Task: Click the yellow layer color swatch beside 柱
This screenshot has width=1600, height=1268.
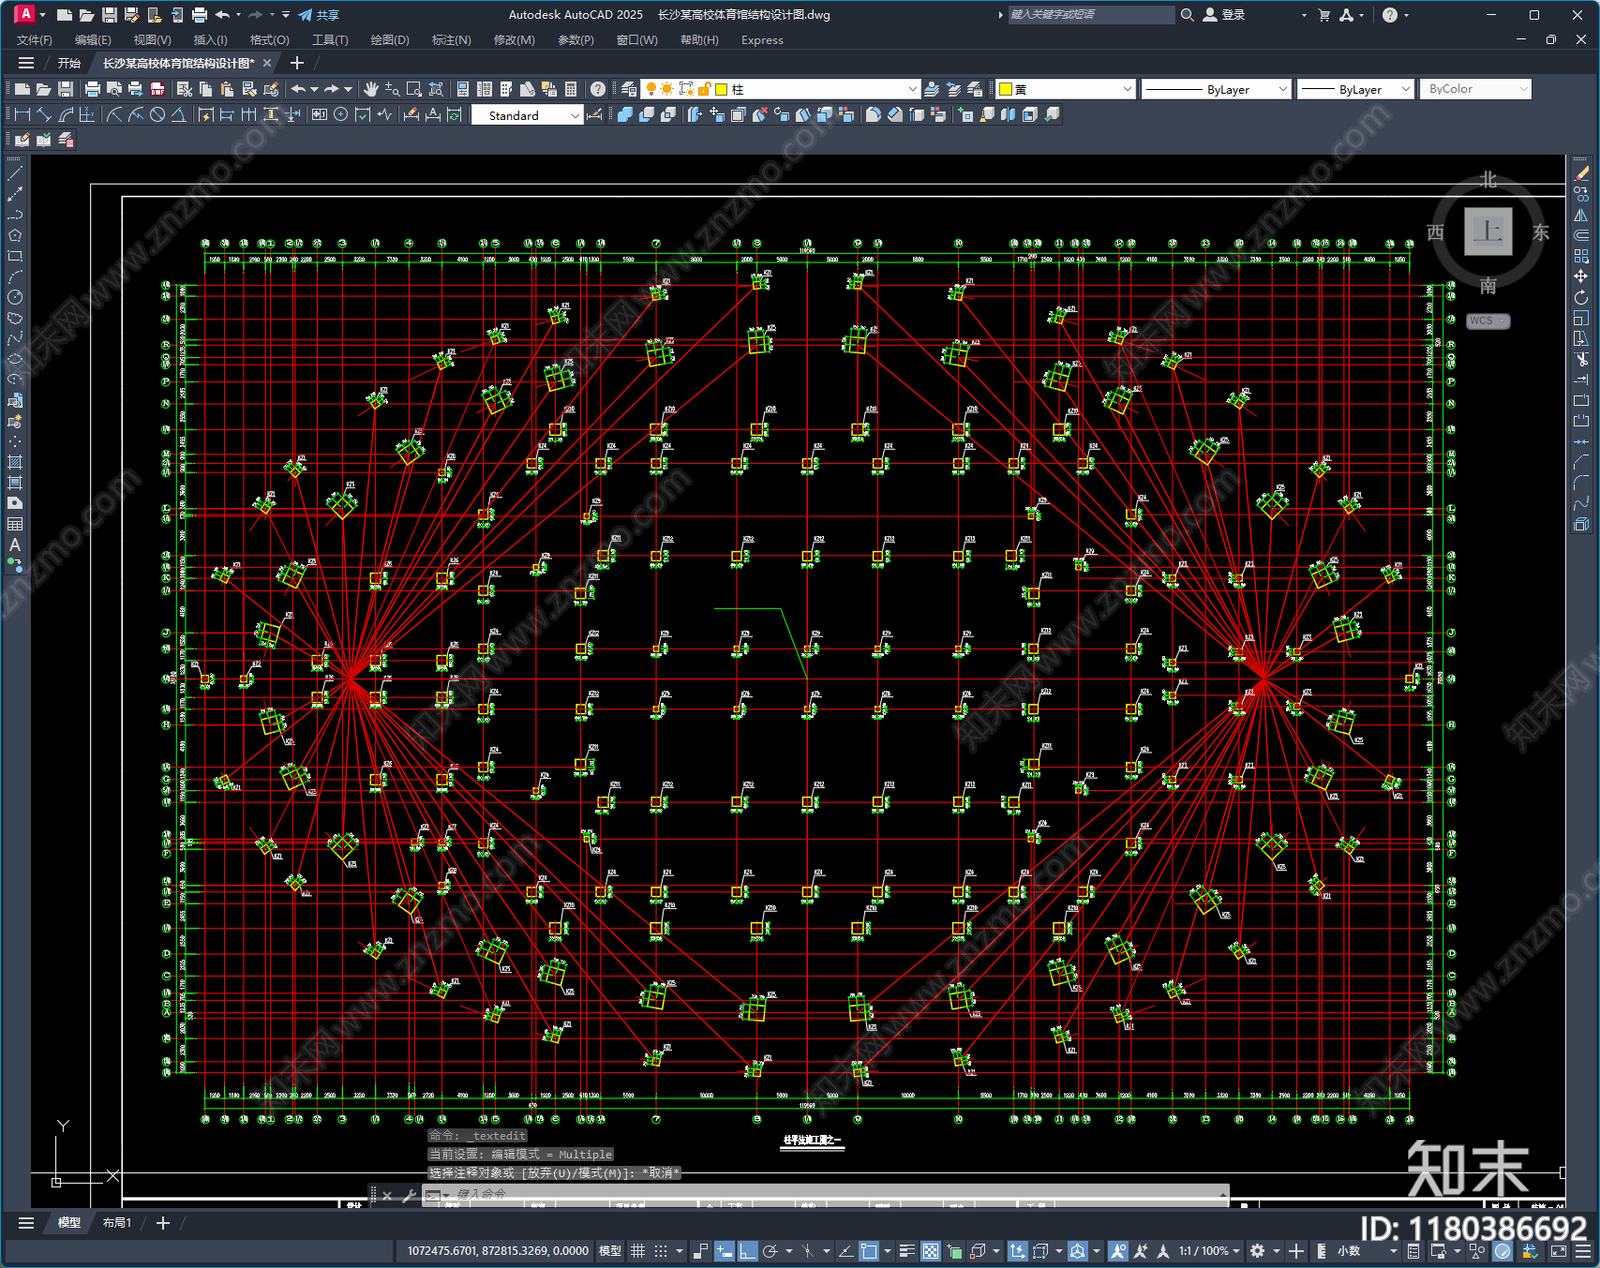Action: [721, 89]
